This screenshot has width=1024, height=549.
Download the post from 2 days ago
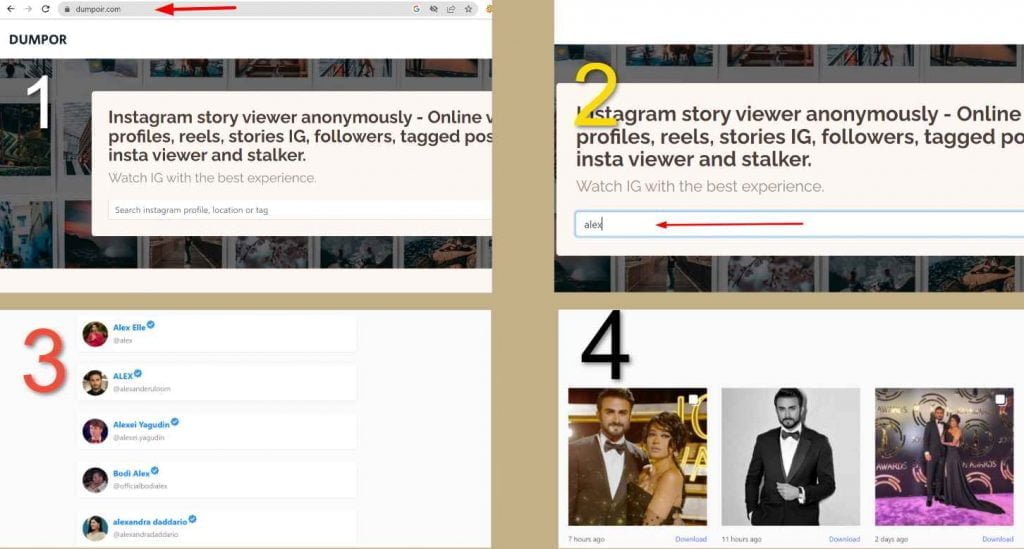click(998, 539)
